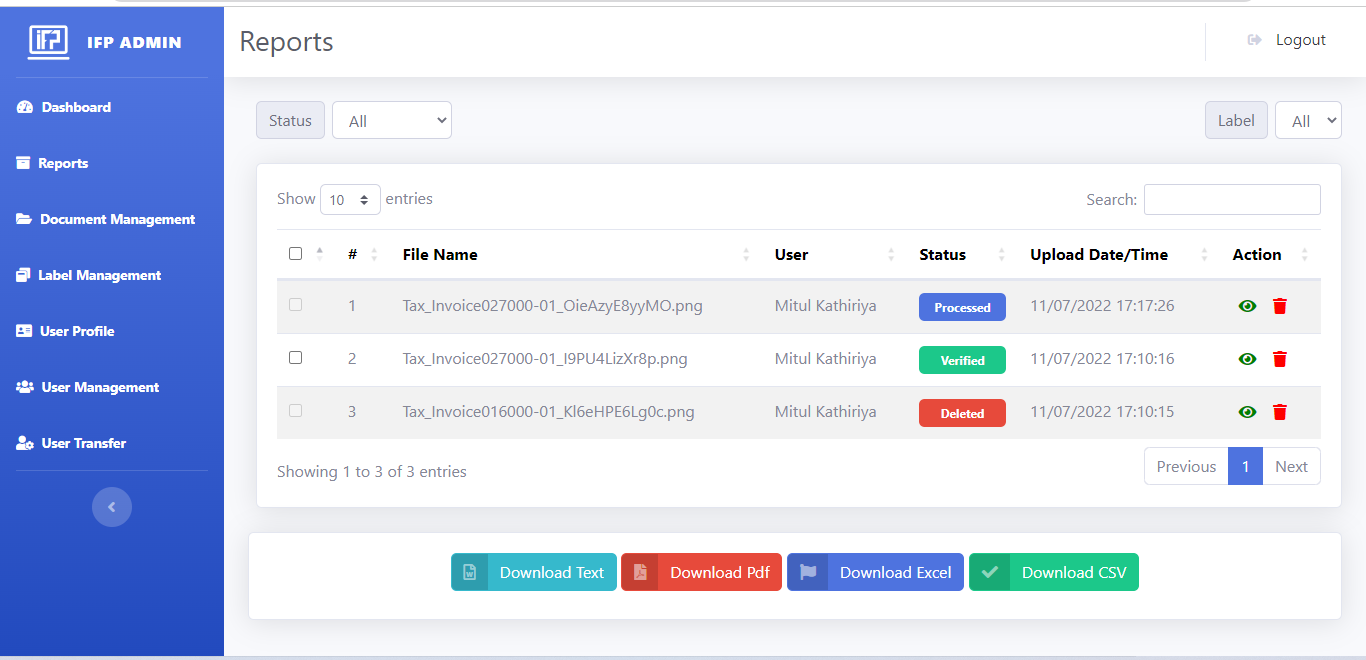The height and width of the screenshot is (660, 1366).
Task: Export the report with Download Excel
Action: tap(875, 573)
